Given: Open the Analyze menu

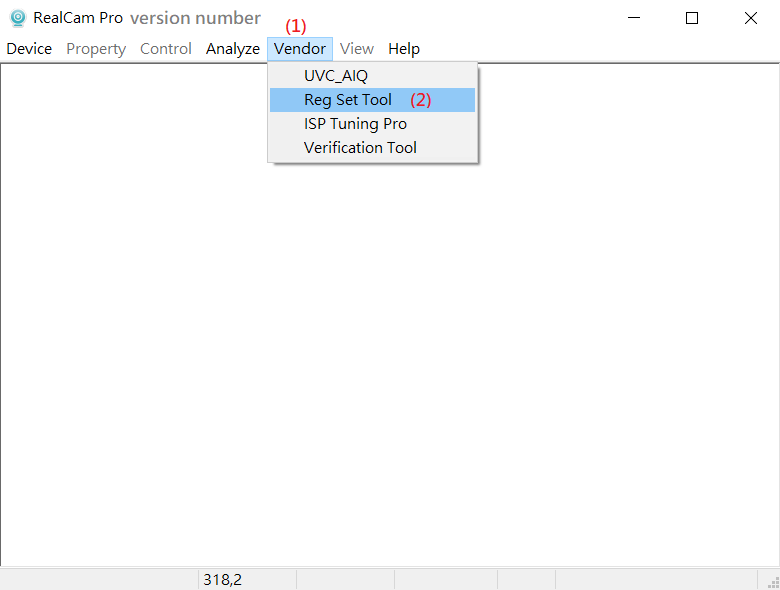Looking at the screenshot, I should click(x=233, y=49).
